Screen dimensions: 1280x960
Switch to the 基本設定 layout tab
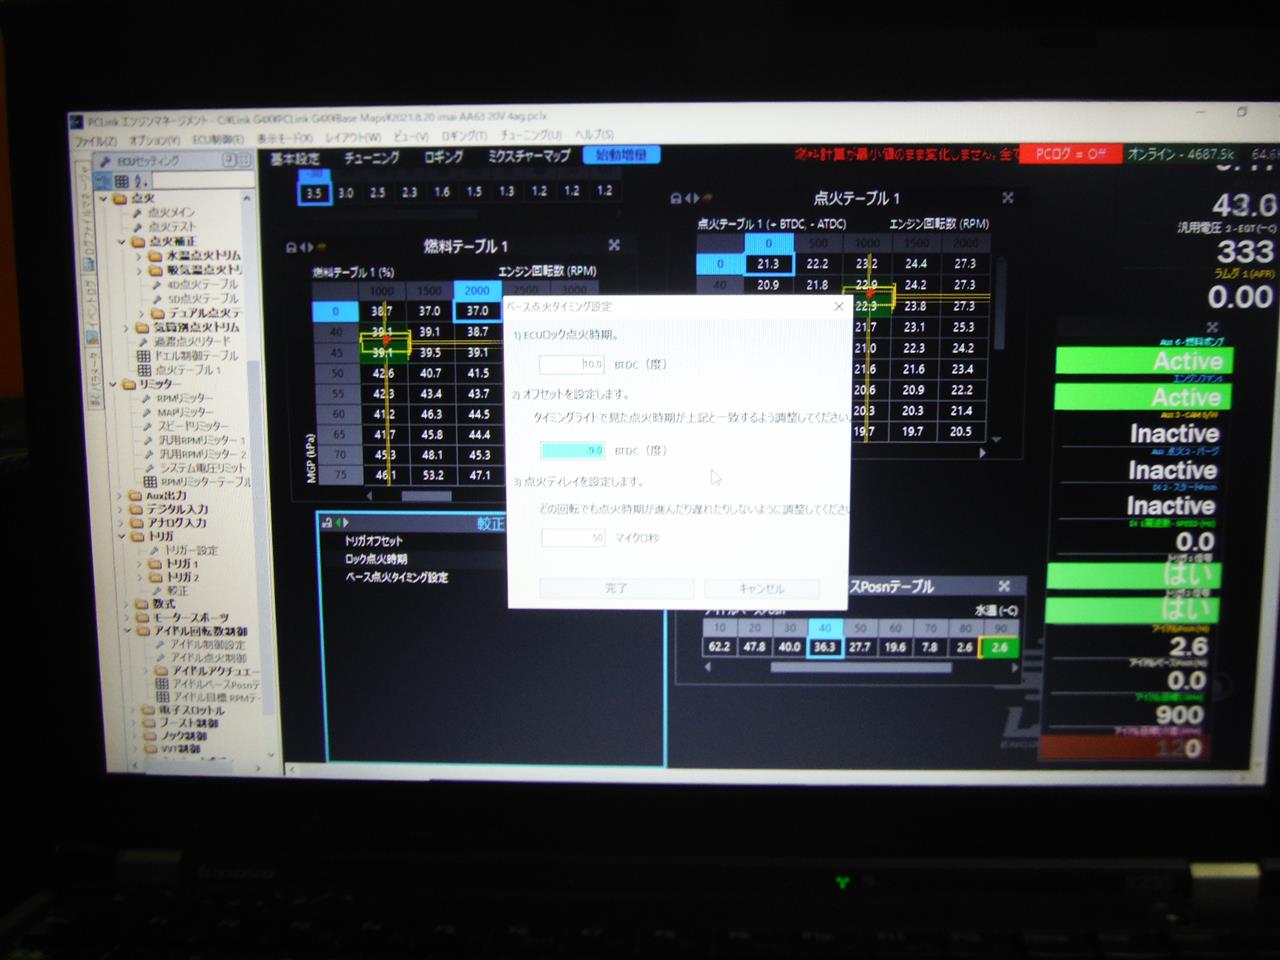tap(295, 159)
